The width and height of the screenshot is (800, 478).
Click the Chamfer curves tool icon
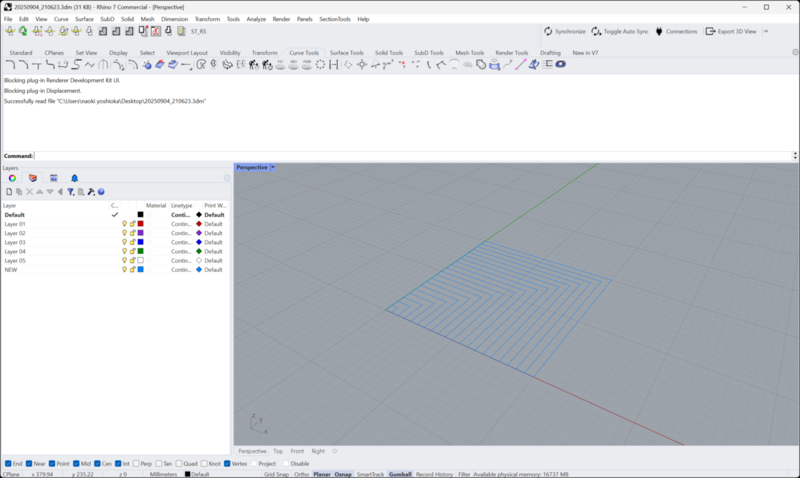23,64
